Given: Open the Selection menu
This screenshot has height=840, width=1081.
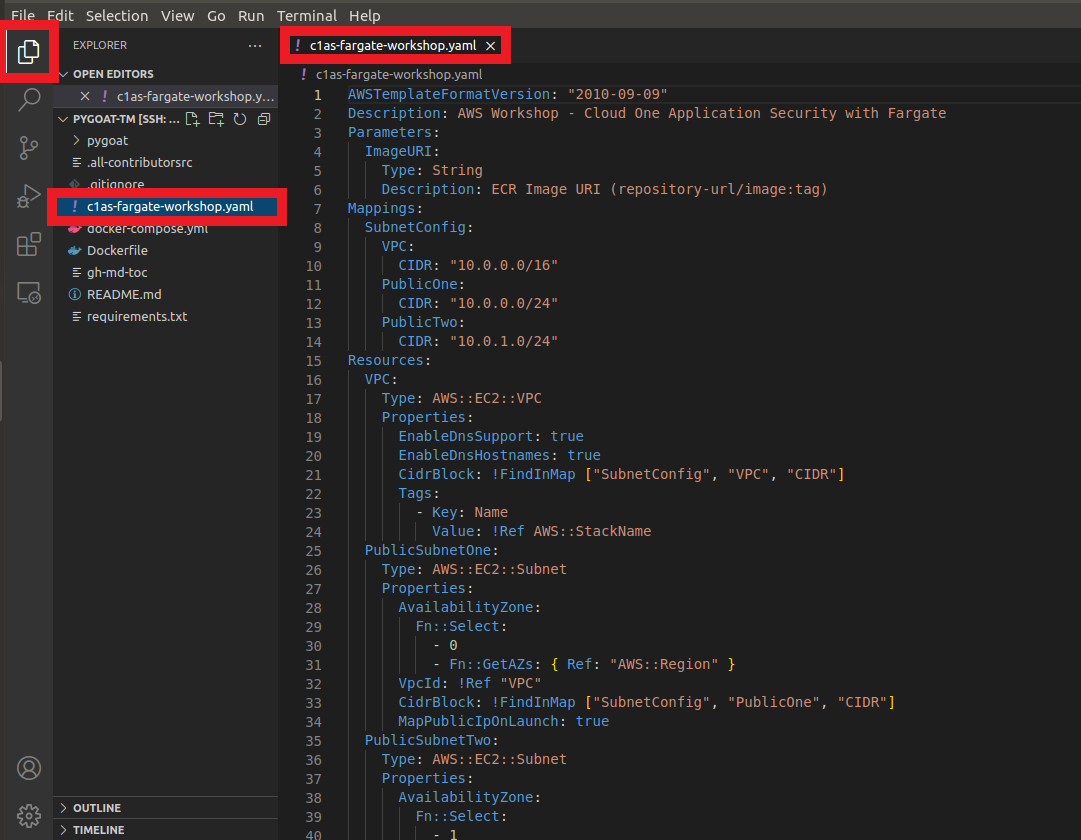Looking at the screenshot, I should pos(117,15).
